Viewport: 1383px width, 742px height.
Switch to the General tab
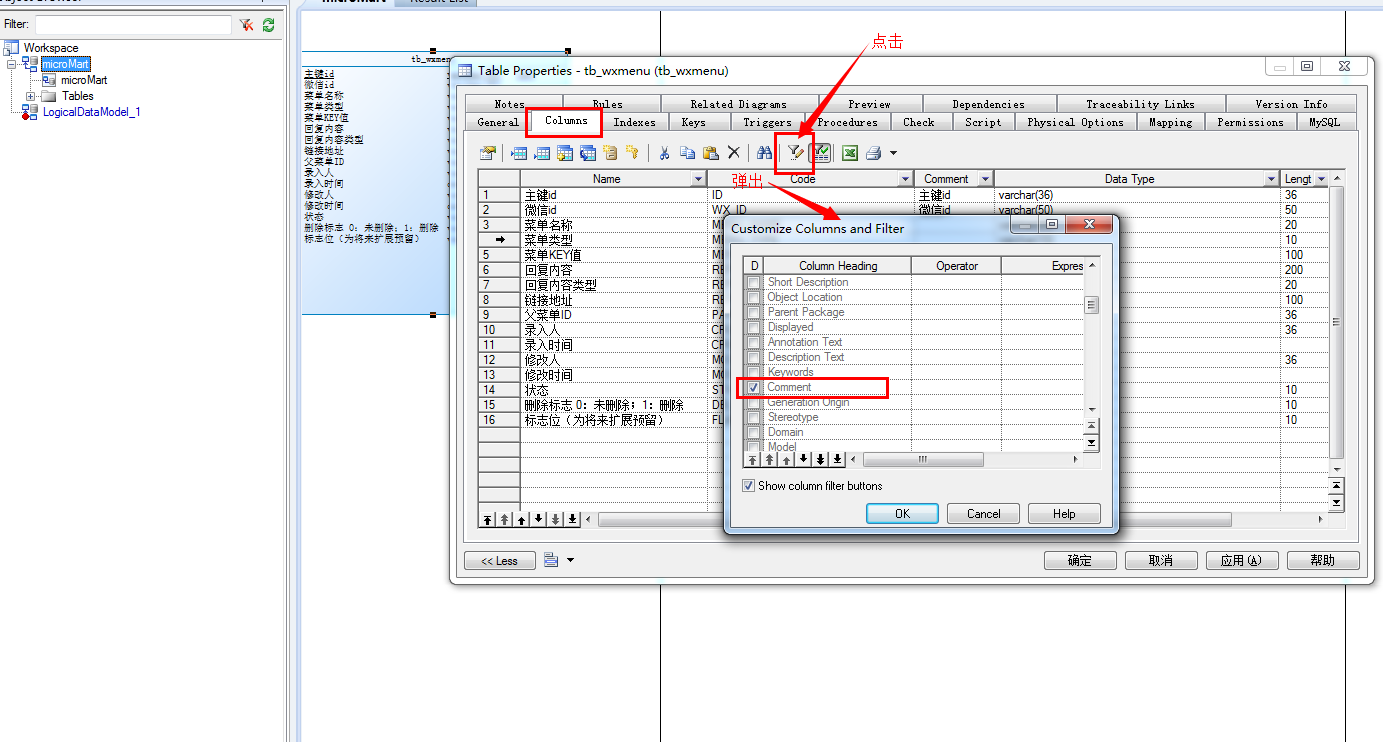(x=498, y=122)
